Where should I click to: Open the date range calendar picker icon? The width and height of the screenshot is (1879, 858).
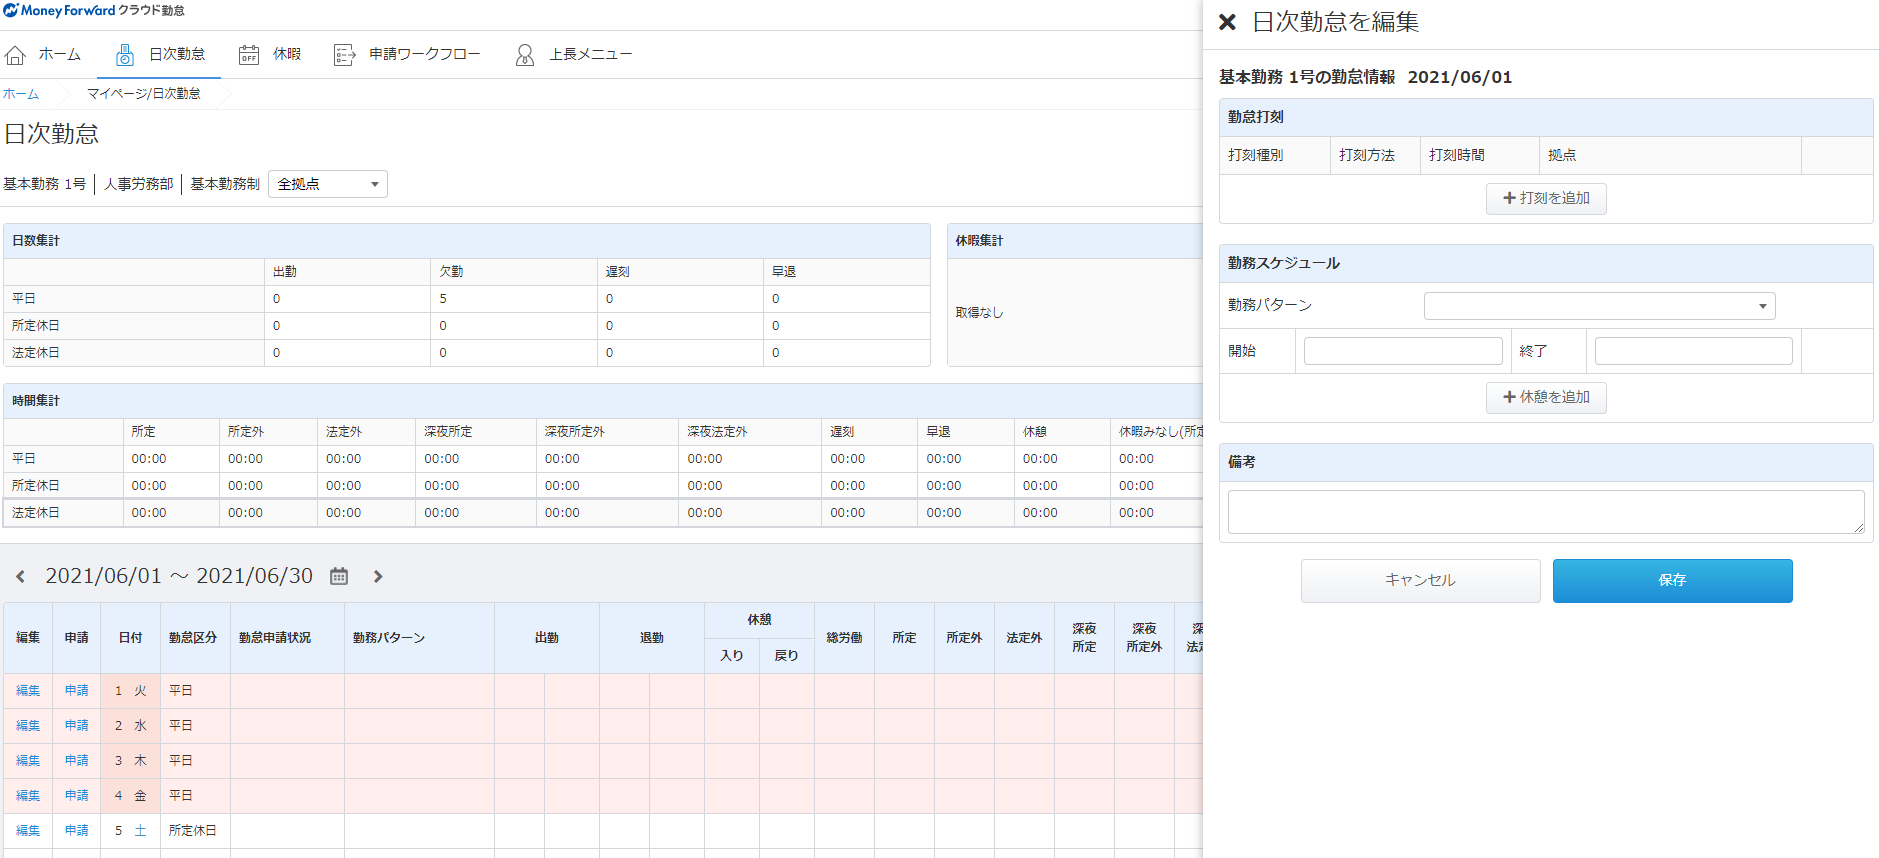339,576
